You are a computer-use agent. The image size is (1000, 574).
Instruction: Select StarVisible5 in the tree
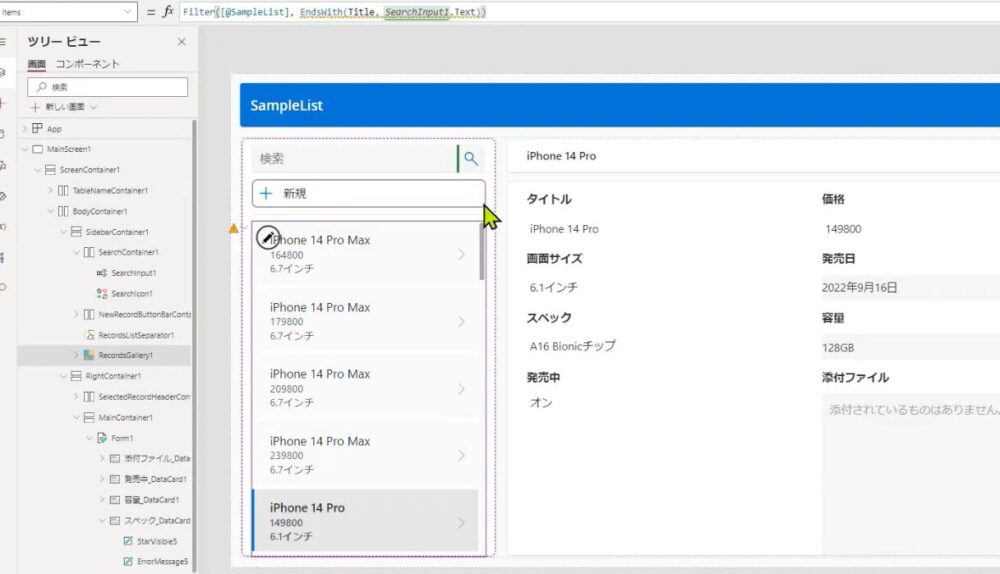coord(157,541)
